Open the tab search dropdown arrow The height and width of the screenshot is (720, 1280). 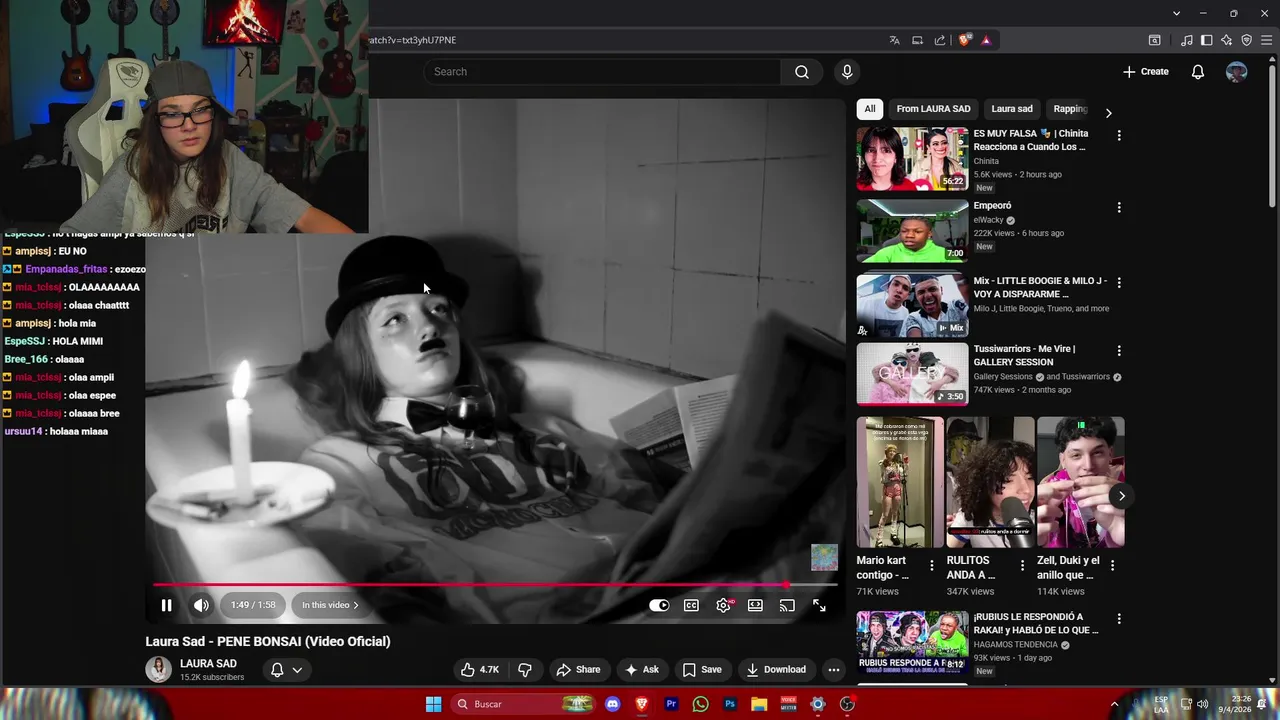[1177, 13]
